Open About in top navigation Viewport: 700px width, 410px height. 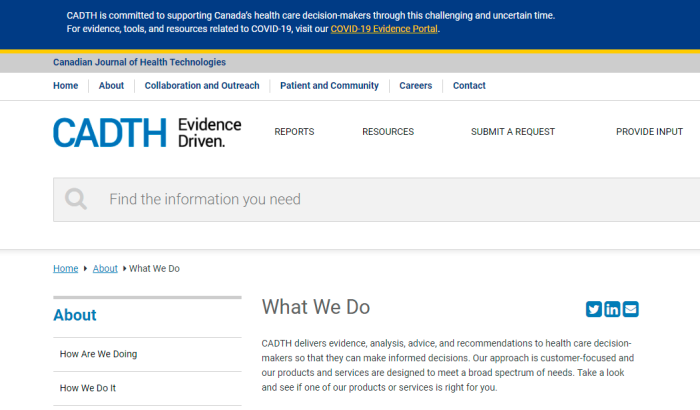click(111, 85)
